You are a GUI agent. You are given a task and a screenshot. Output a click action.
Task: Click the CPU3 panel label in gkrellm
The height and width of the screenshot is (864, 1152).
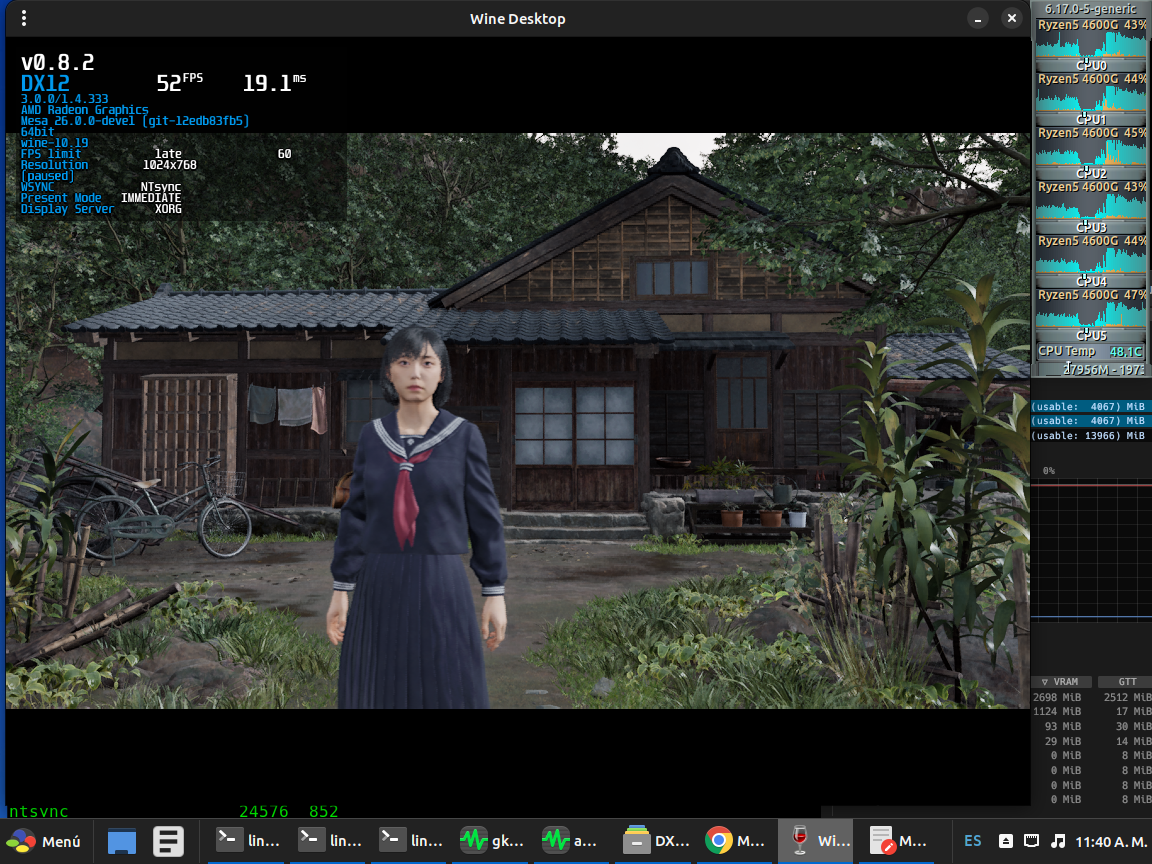[1091, 227]
